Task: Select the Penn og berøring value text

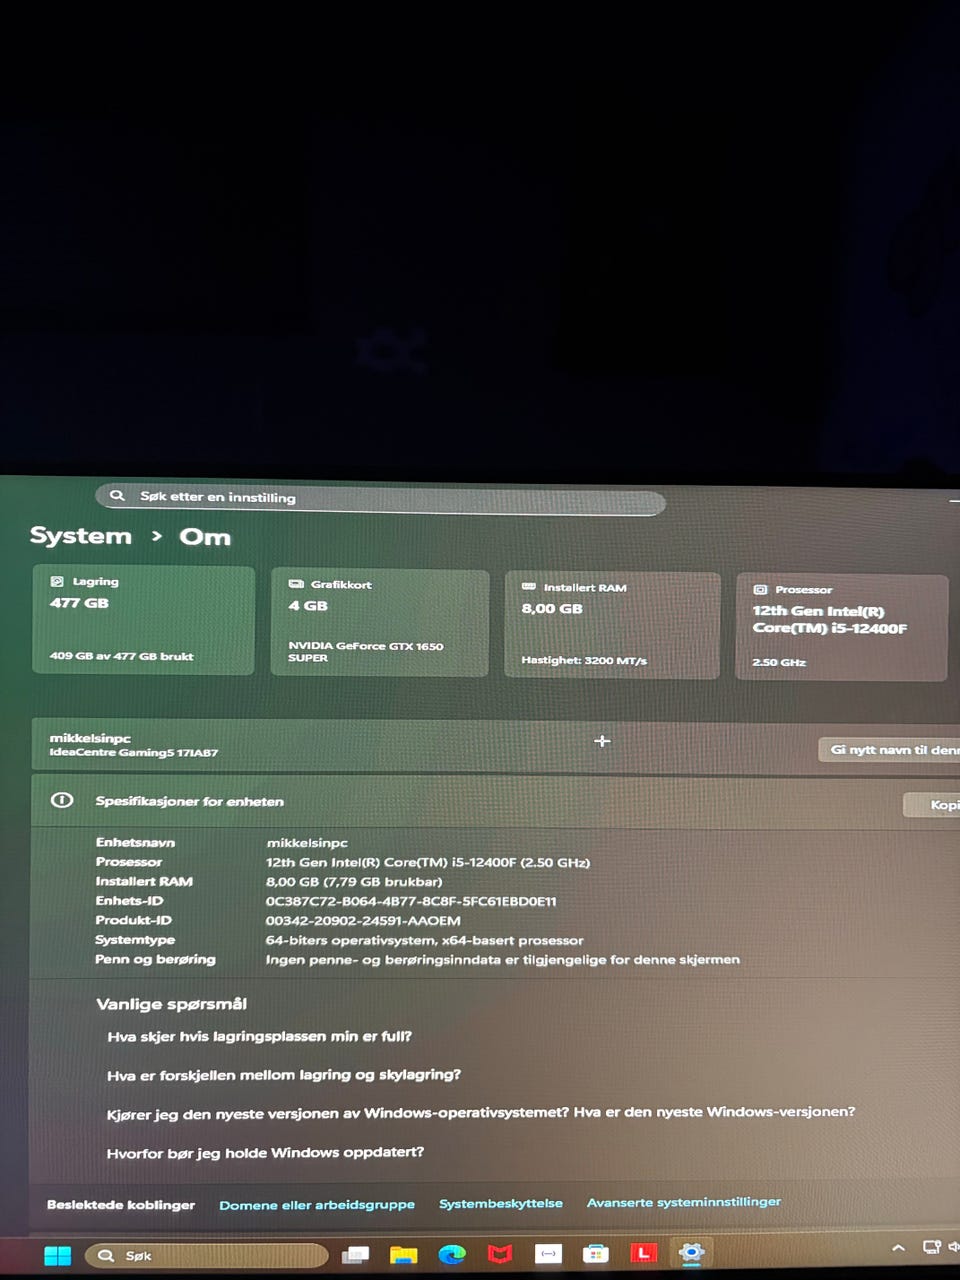Action: click(502, 959)
